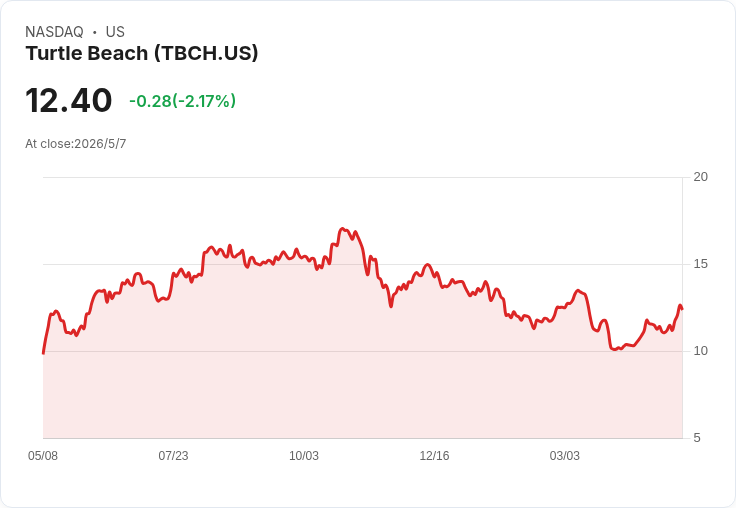Click the At close:2026/5/7 timestamp

click(76, 144)
